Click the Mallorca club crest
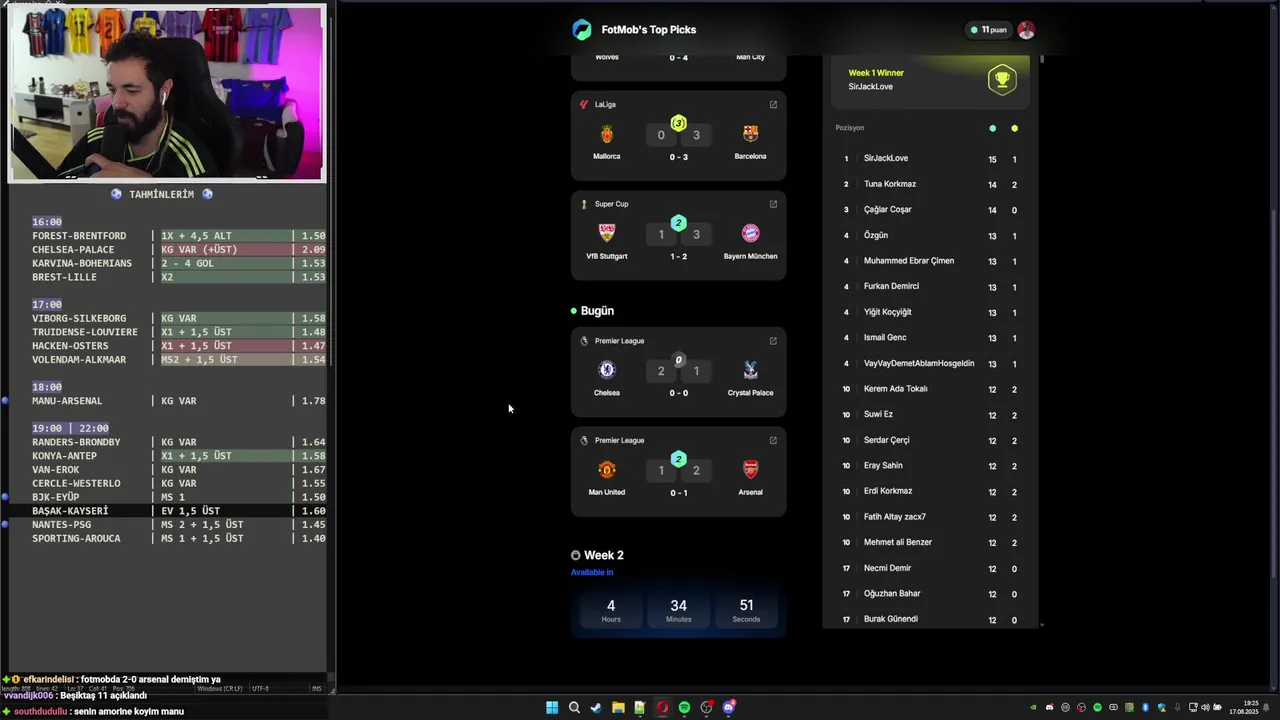Image resolution: width=1280 pixels, height=720 pixels. coord(607,134)
